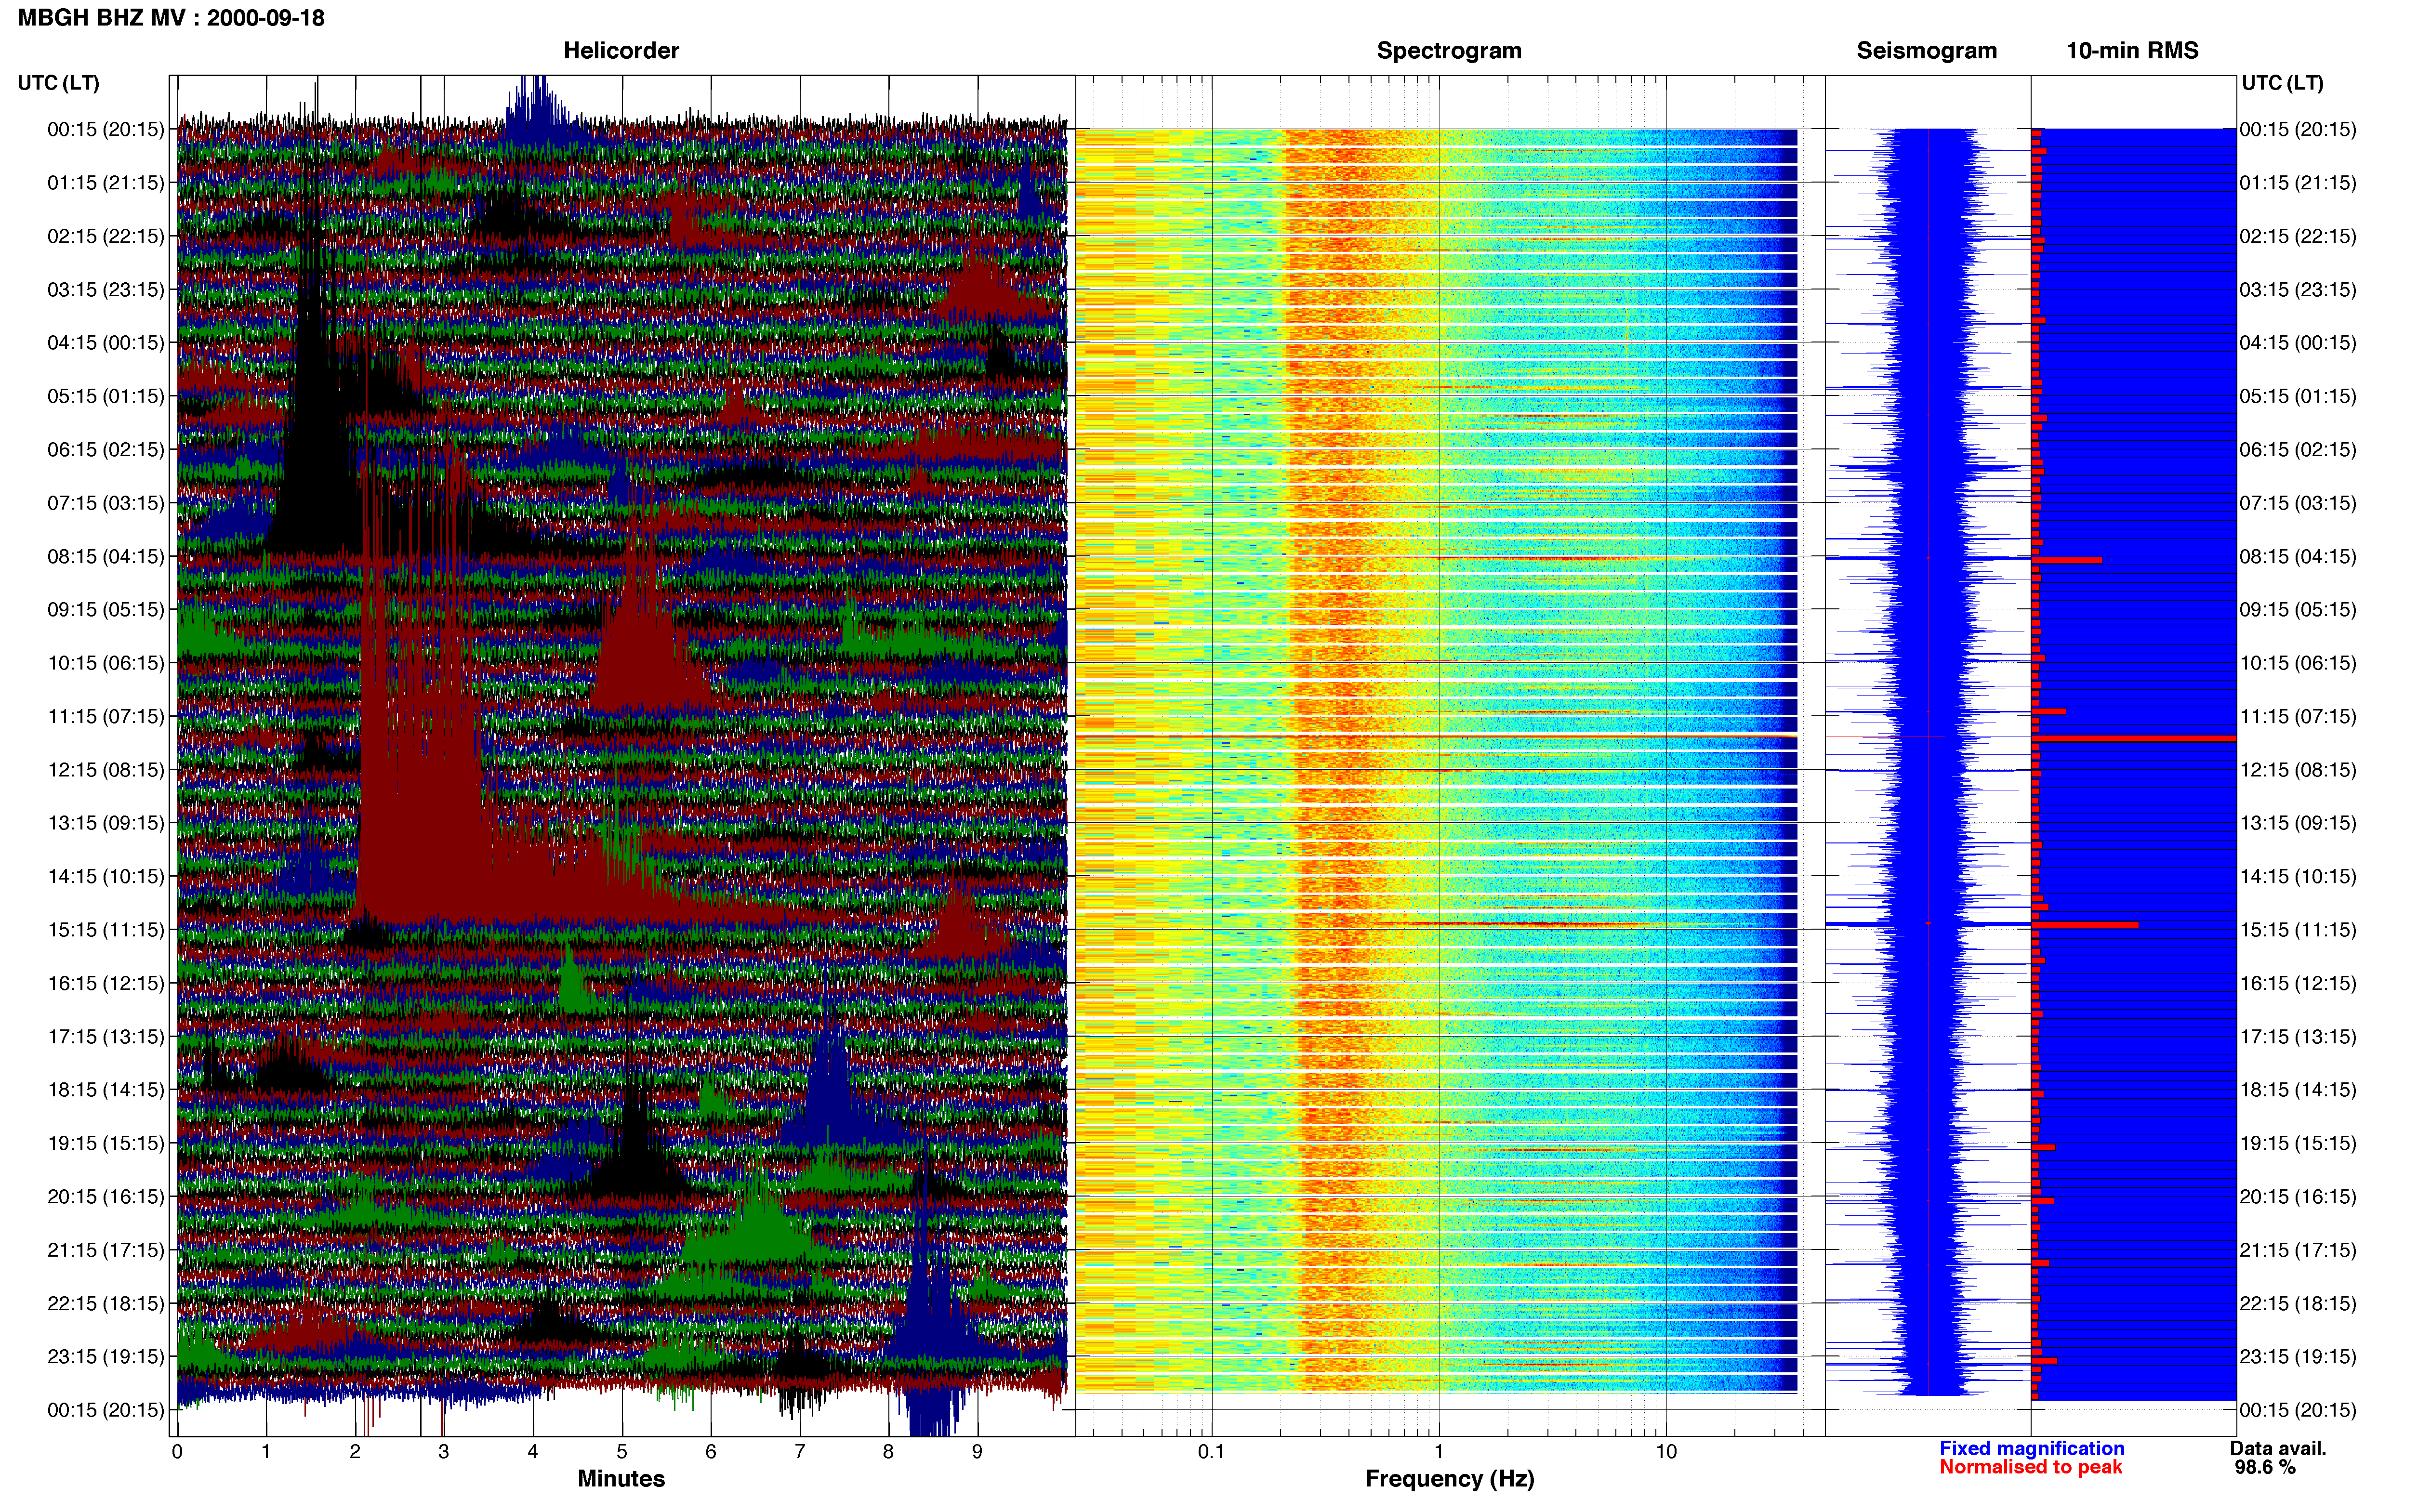Click the 'Minutes' axis label

tap(621, 1479)
